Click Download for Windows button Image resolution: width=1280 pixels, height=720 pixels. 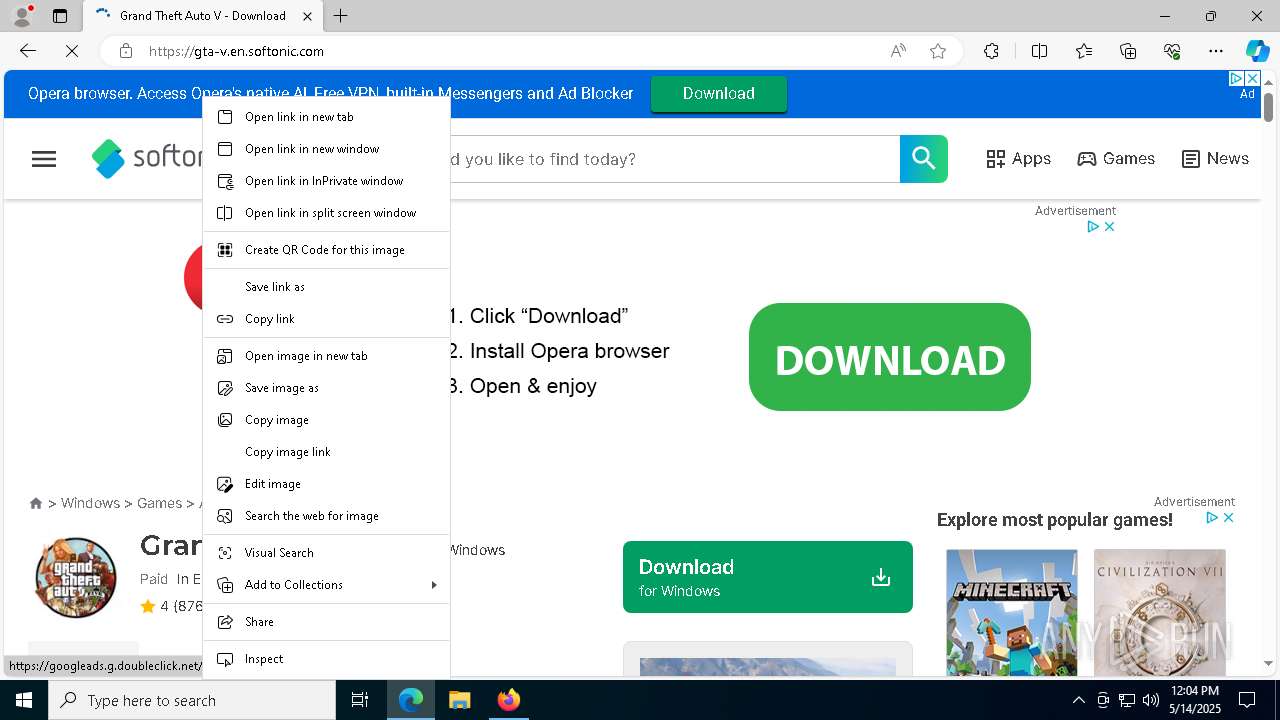(x=767, y=577)
